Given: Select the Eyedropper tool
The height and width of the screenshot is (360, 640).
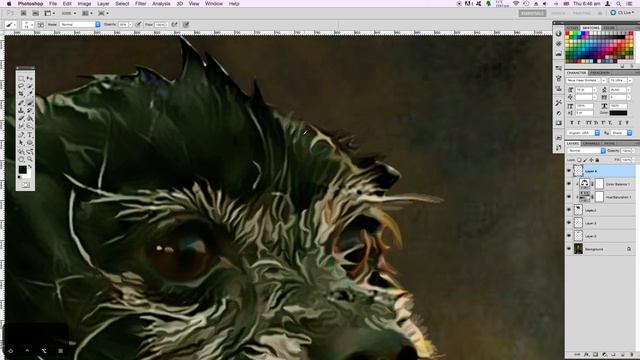Looking at the screenshot, I should pos(30,94).
